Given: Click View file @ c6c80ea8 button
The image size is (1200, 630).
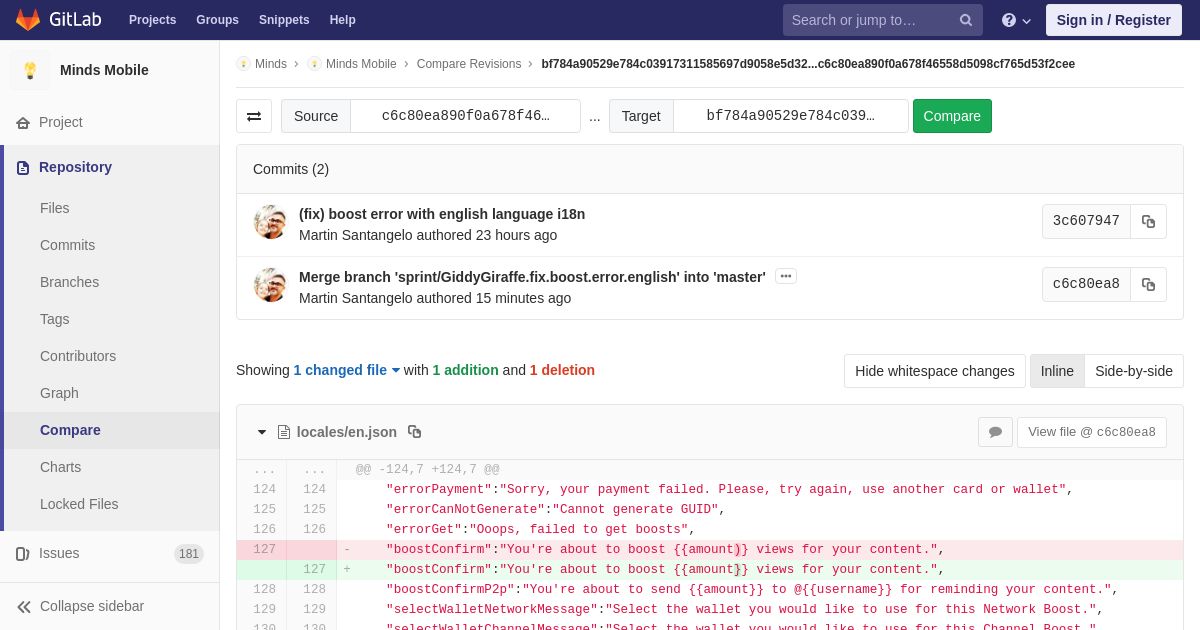Looking at the screenshot, I should [x=1091, y=432].
